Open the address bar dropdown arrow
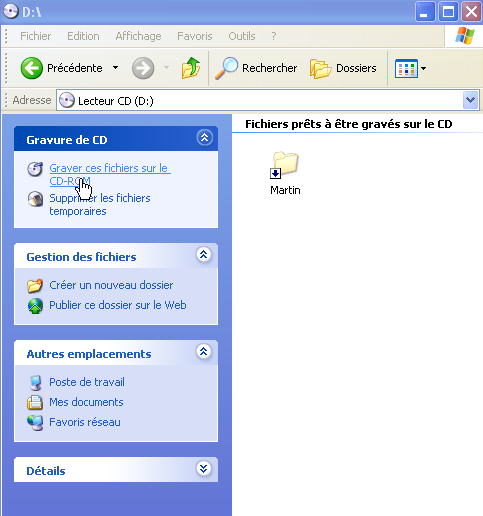This screenshot has width=483, height=516. [x=470, y=100]
